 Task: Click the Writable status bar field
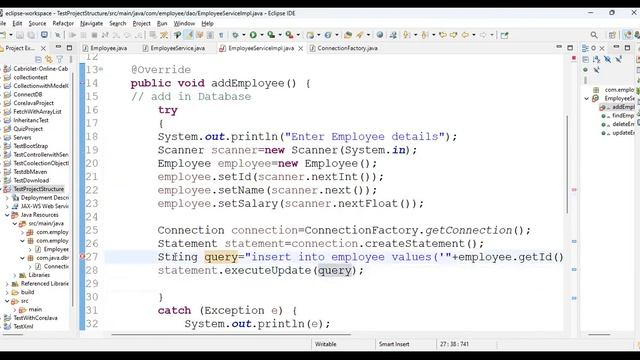point(325,344)
